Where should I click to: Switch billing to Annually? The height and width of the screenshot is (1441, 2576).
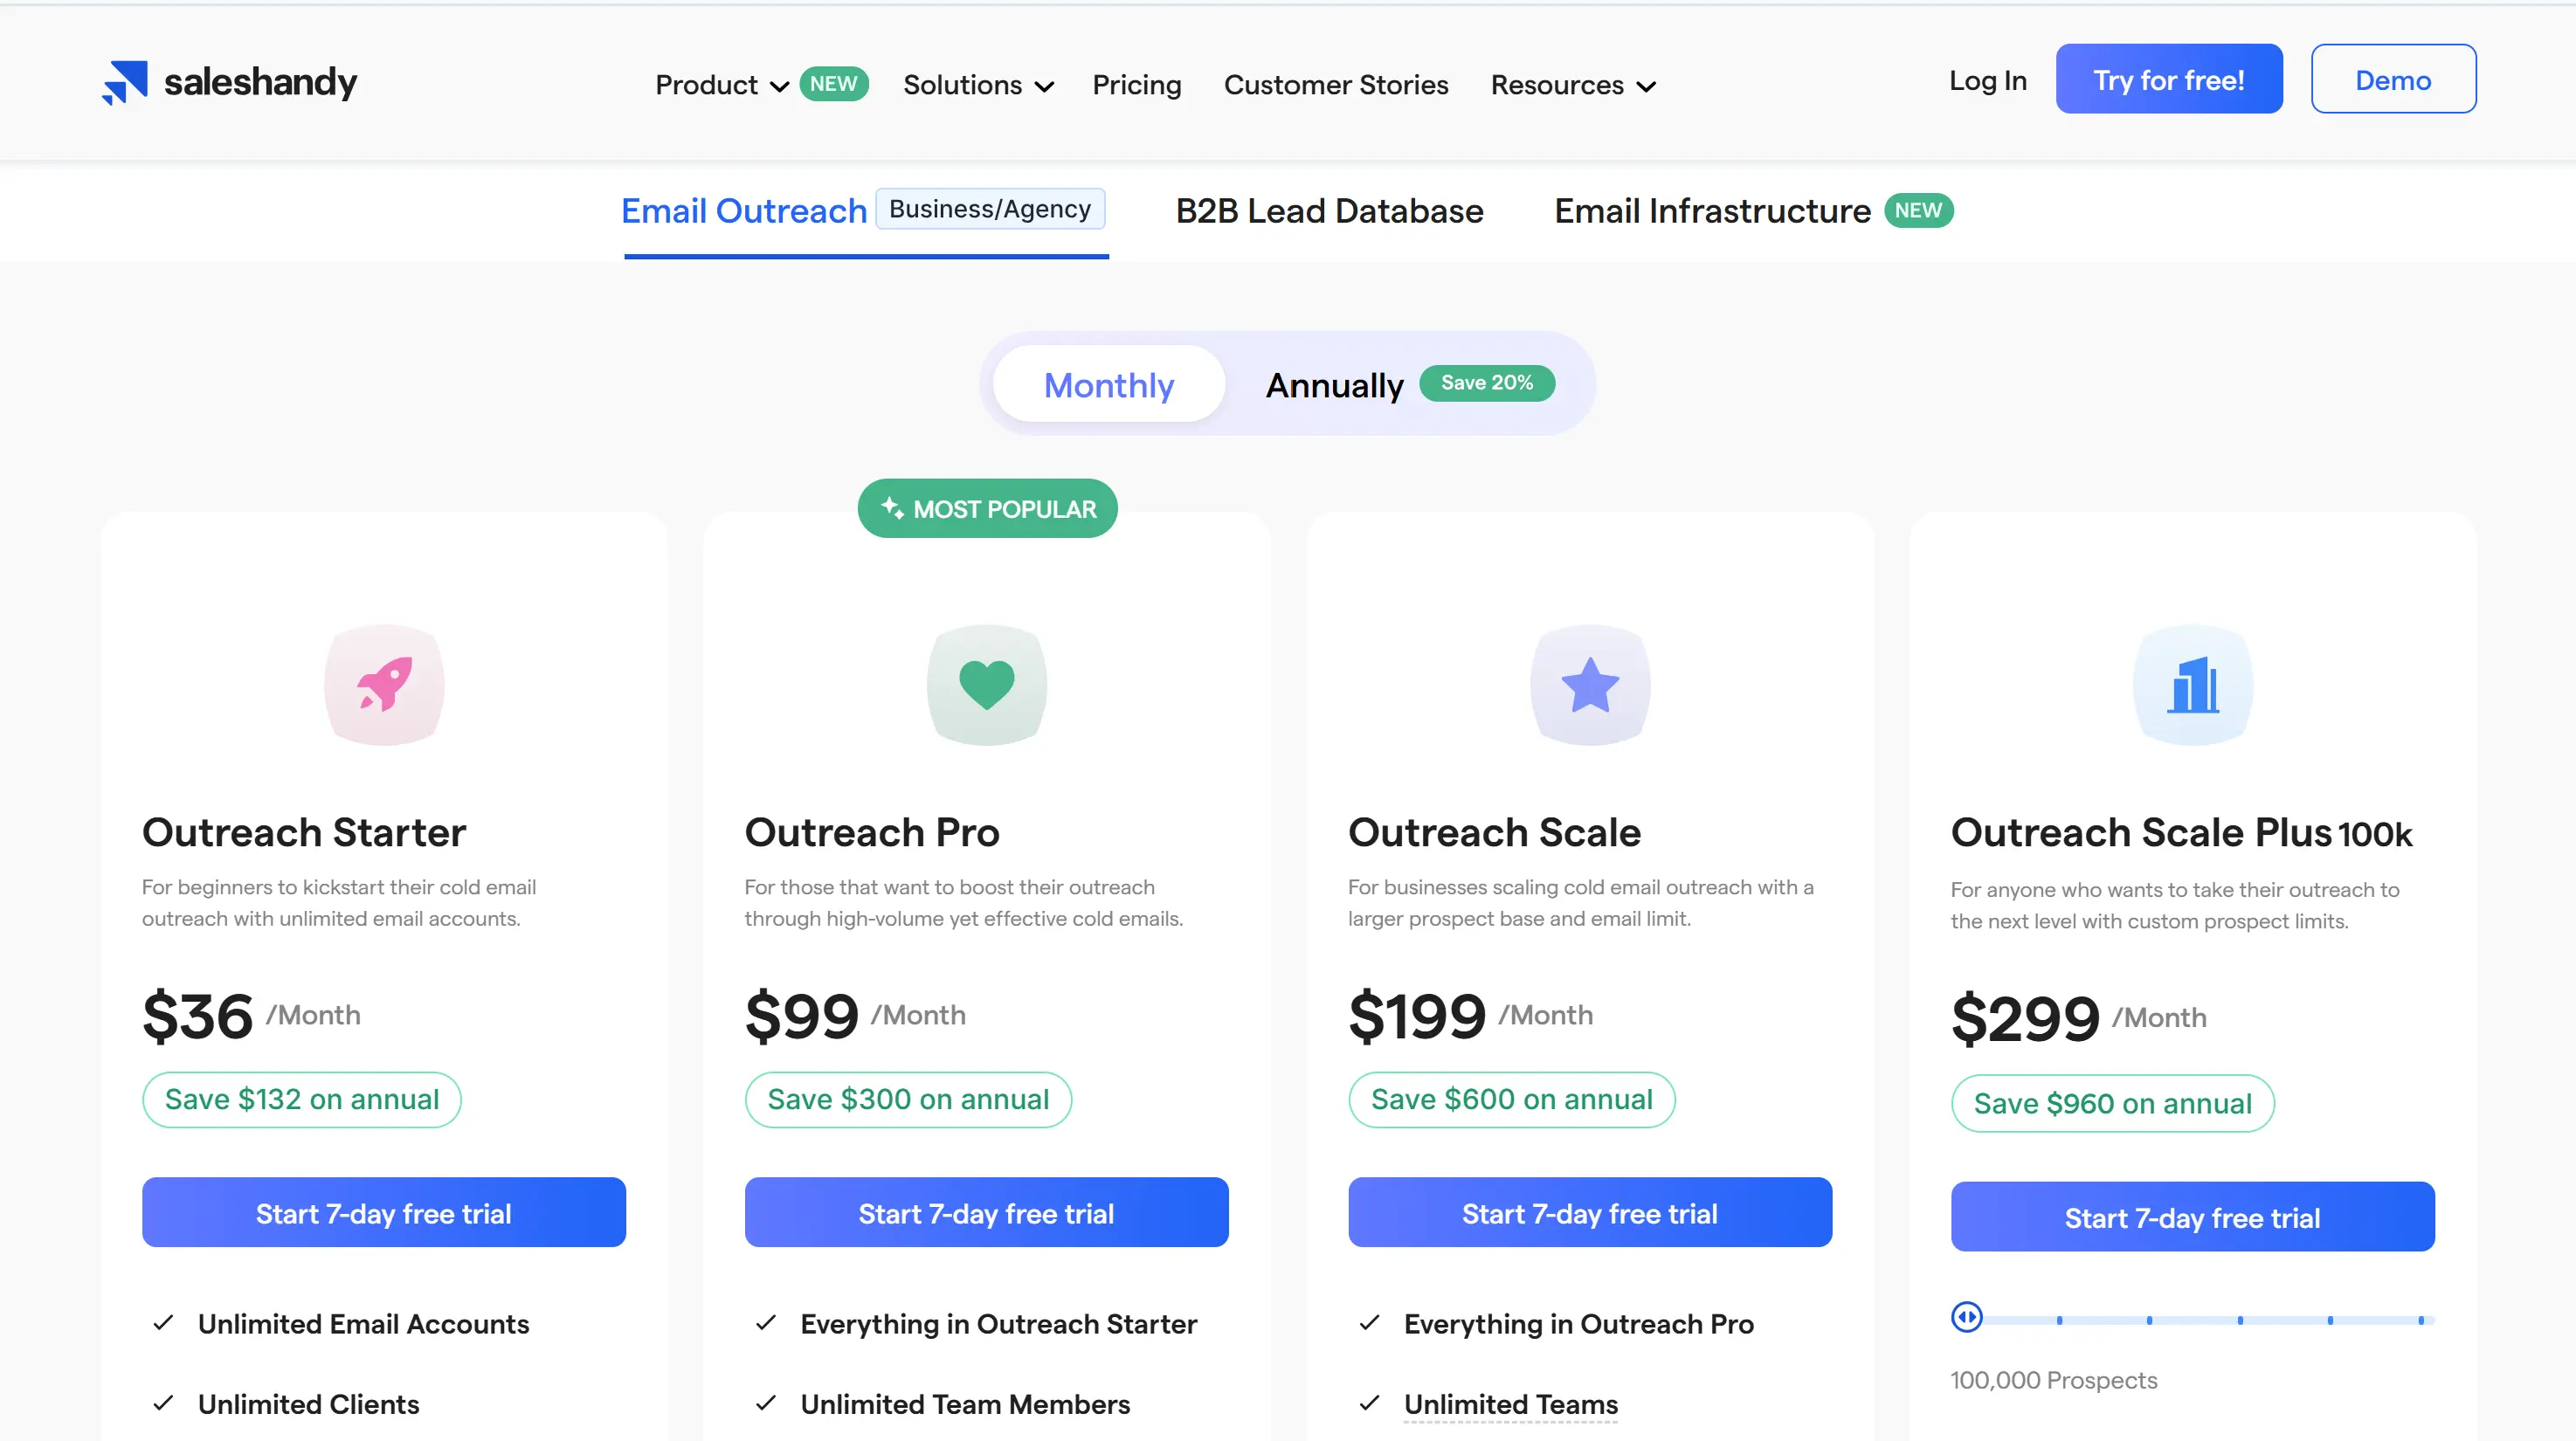pos(1335,384)
